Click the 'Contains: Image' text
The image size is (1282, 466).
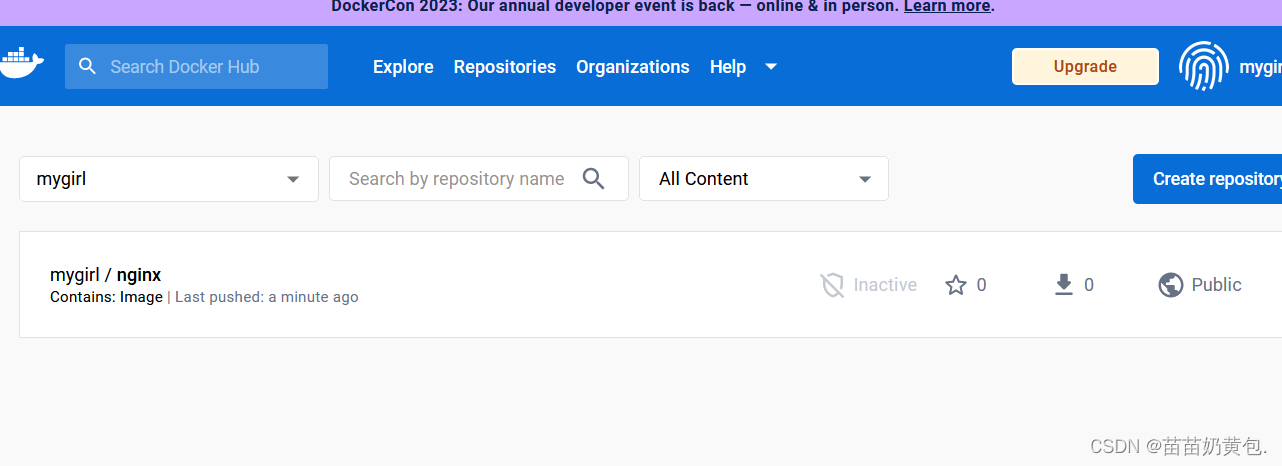tap(106, 297)
